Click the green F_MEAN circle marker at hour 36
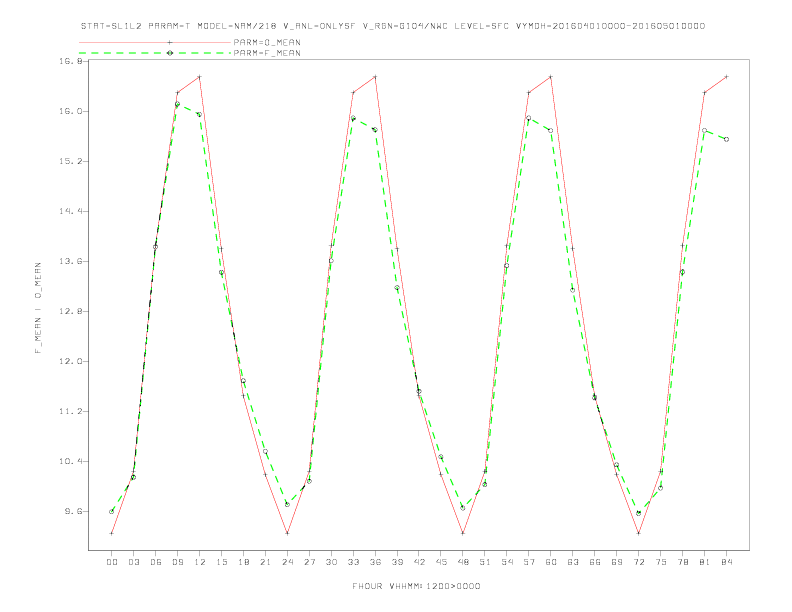Screen dimensions: 792x612 [x=375, y=130]
